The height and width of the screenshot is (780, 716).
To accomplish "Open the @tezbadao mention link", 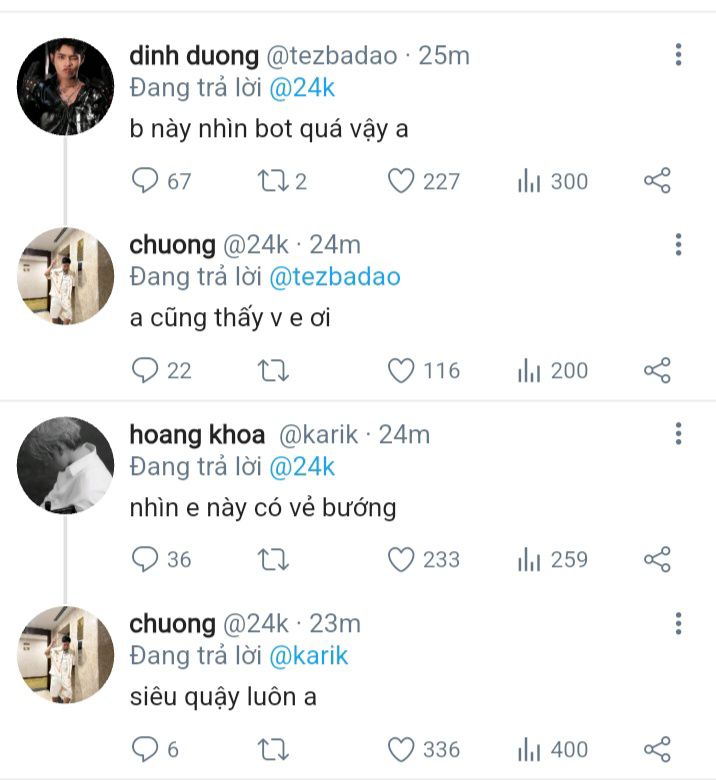I will tap(335, 277).
